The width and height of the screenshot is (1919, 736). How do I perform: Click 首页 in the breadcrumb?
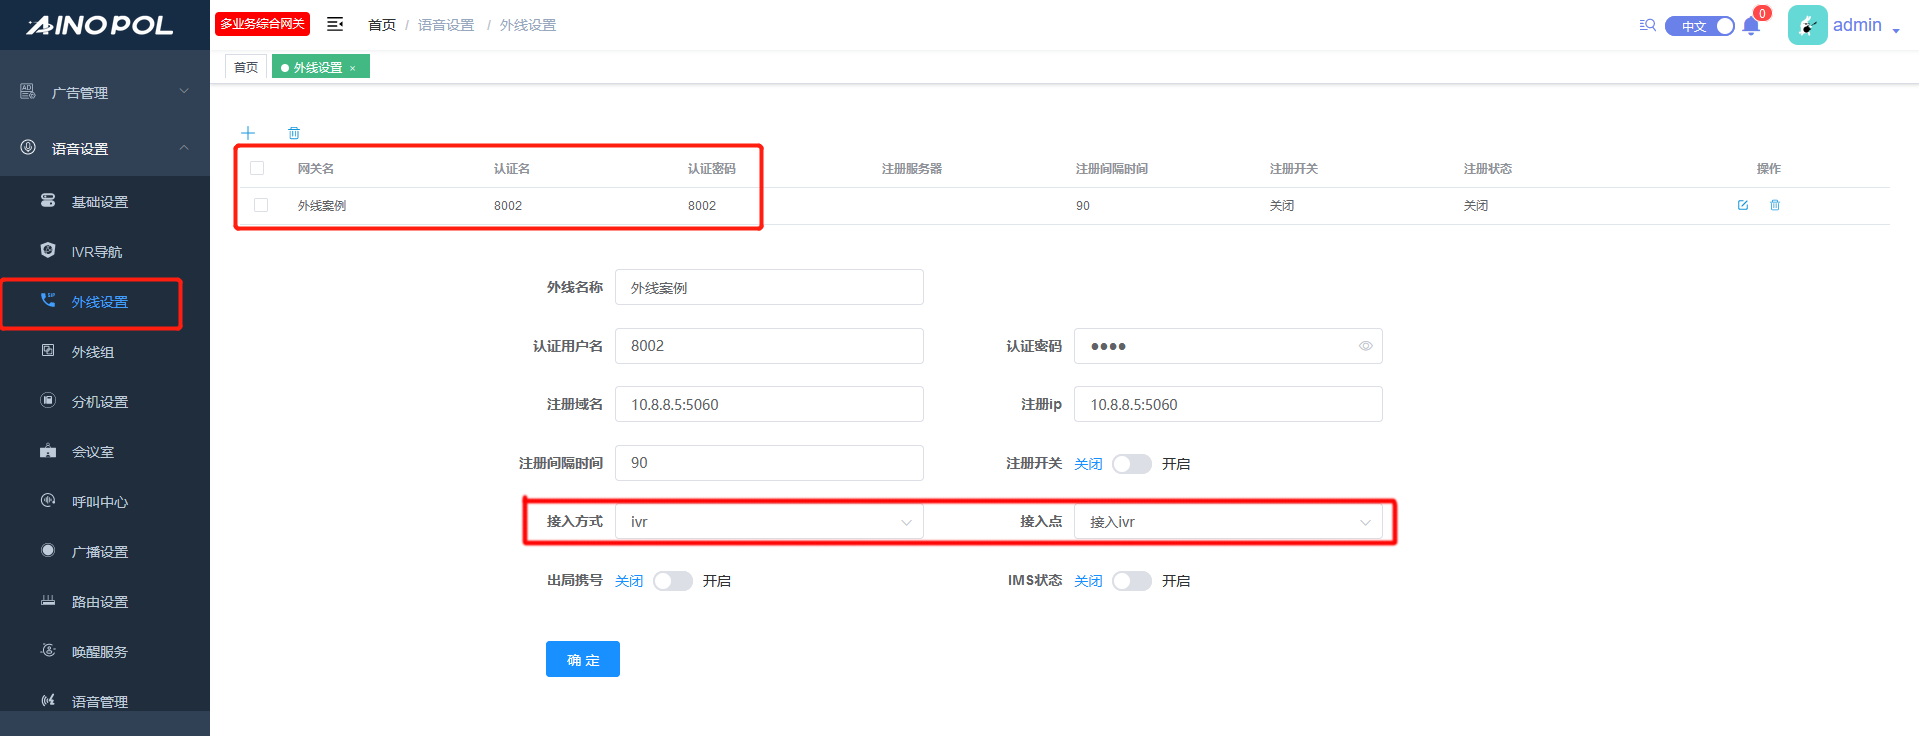(x=381, y=25)
